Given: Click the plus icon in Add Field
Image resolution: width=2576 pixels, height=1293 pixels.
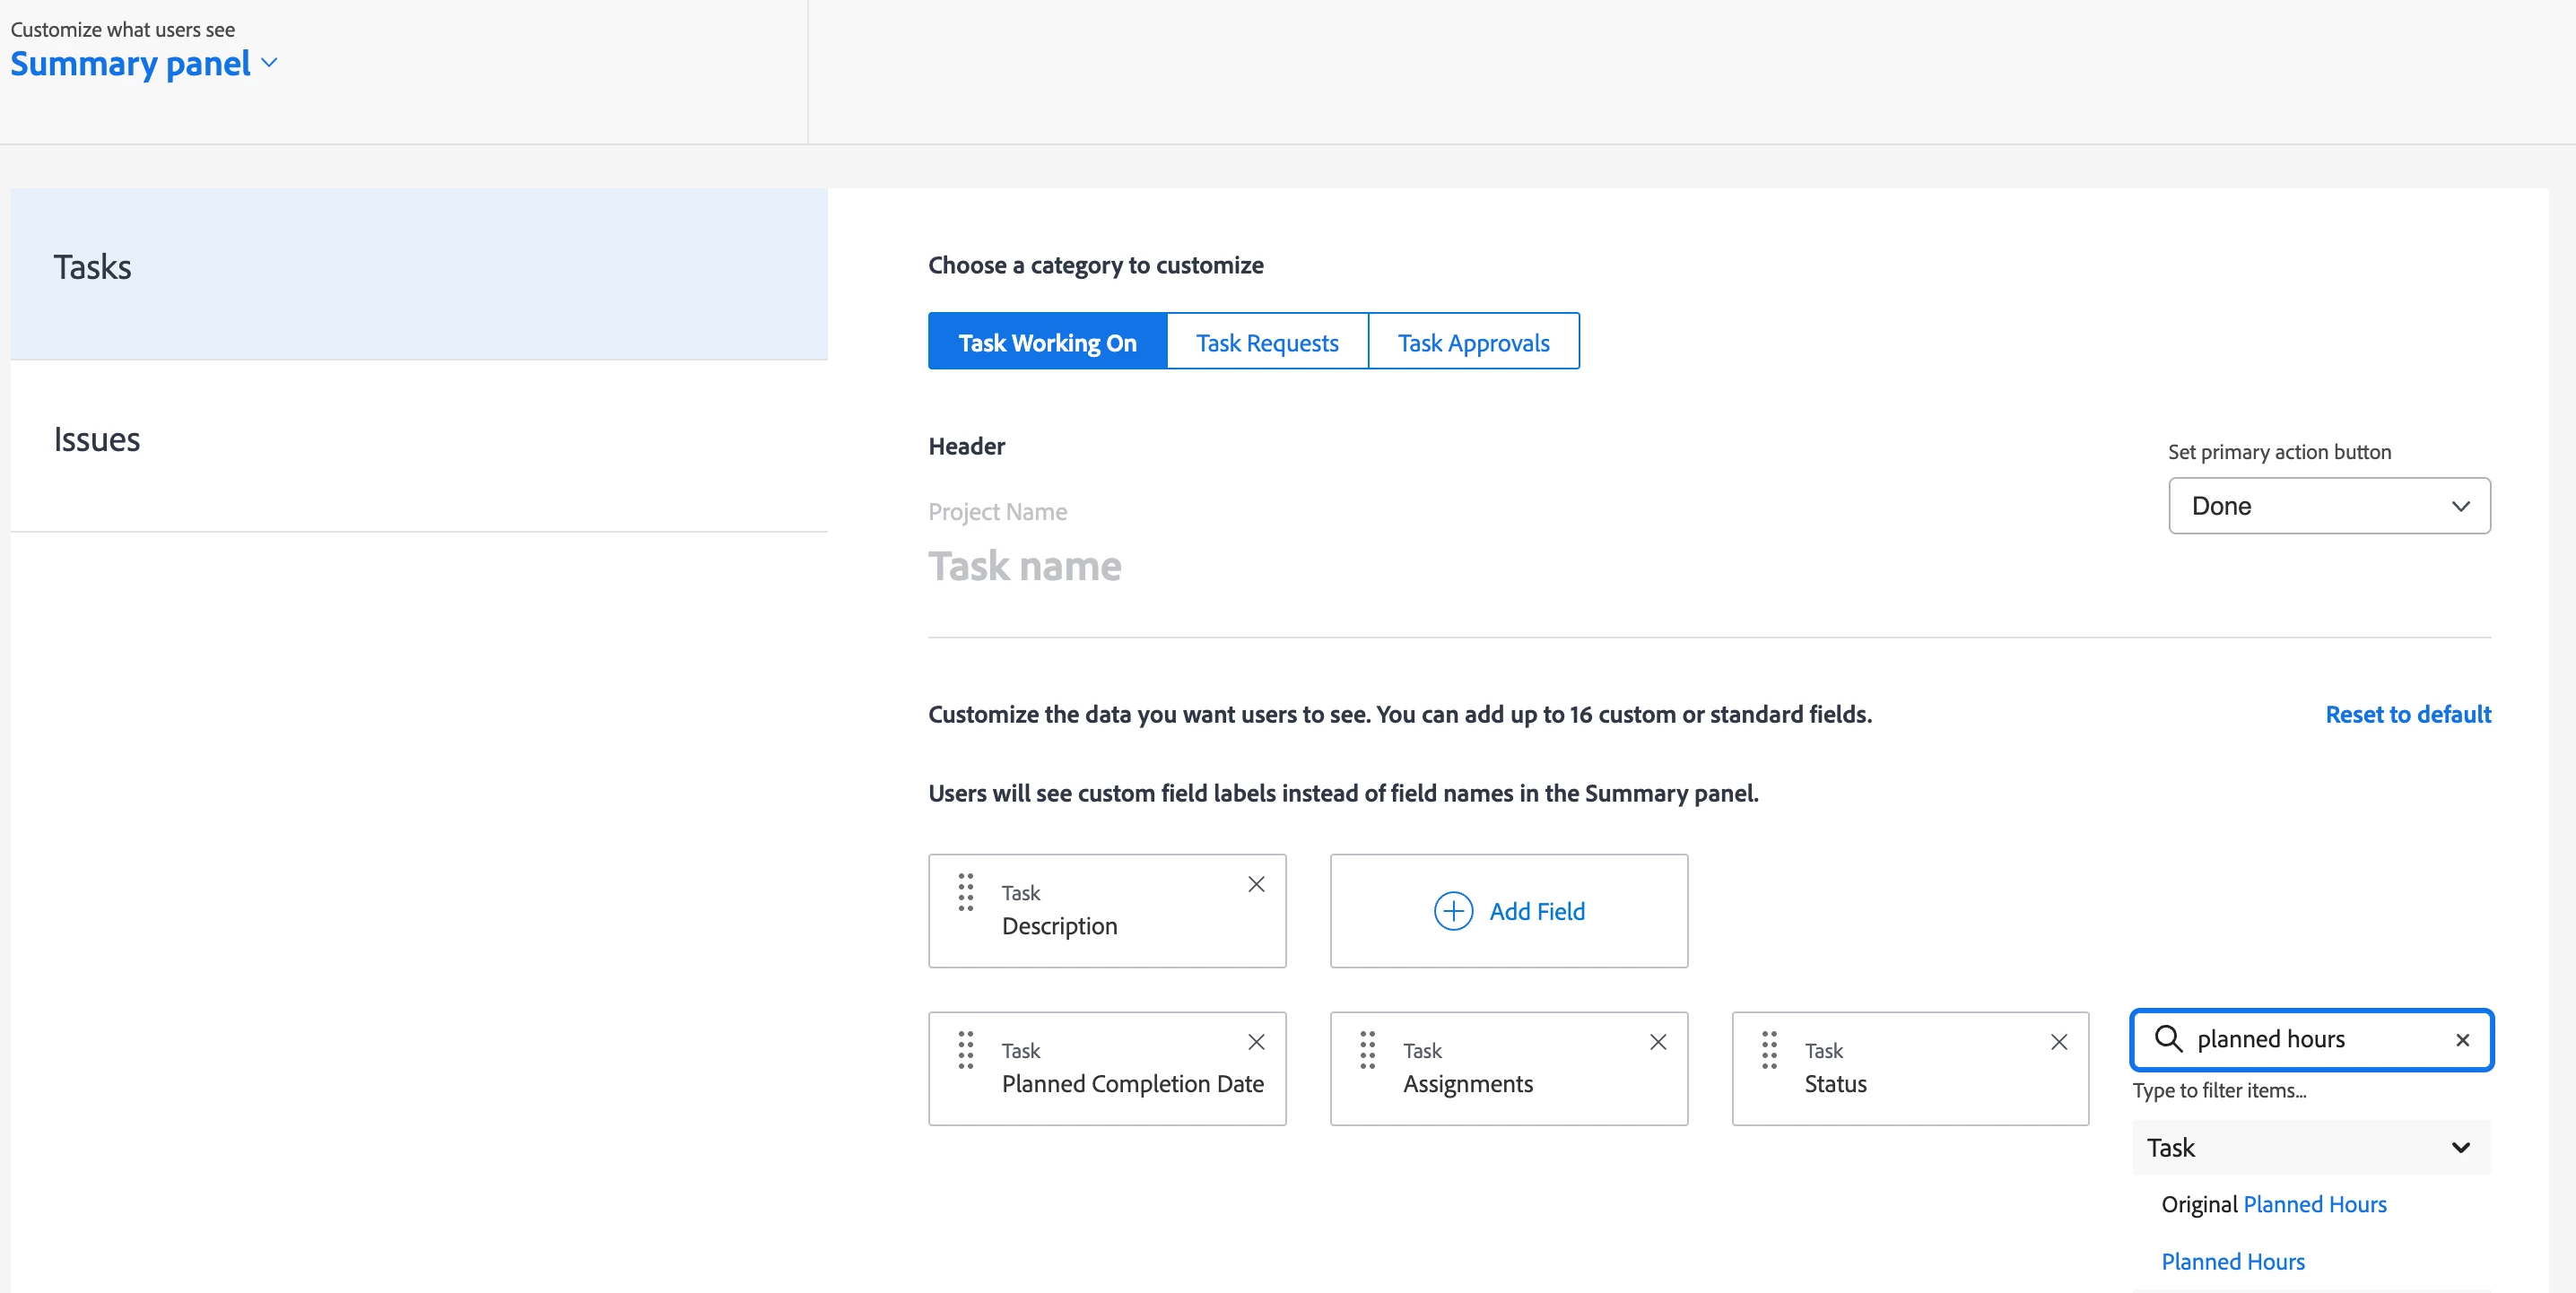Looking at the screenshot, I should point(1453,911).
